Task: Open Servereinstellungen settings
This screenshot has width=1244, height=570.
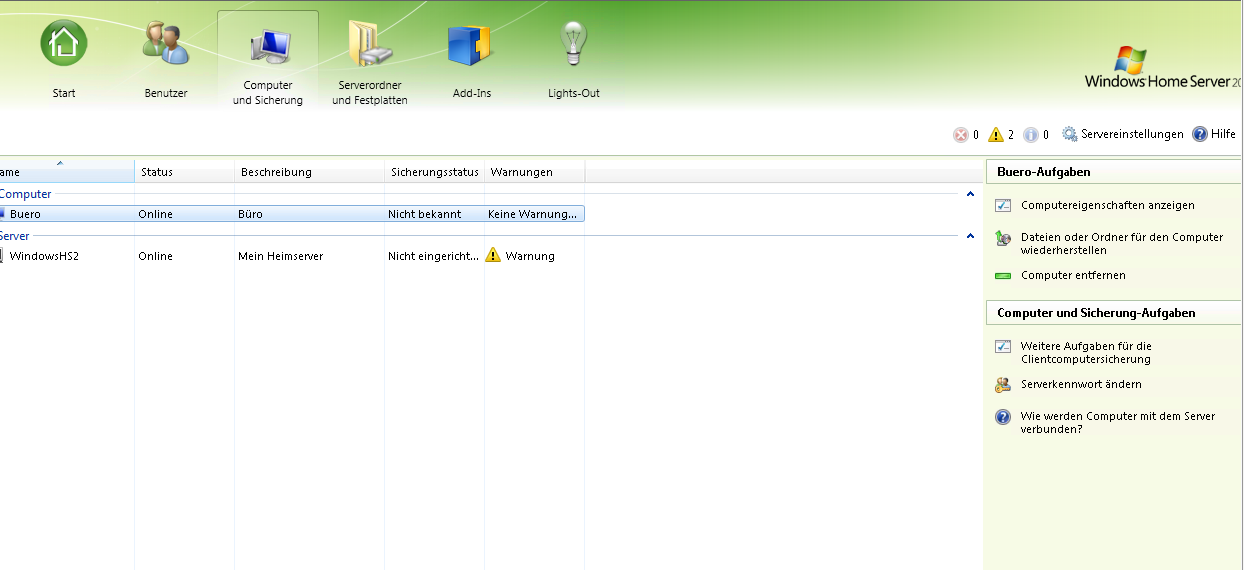Action: click(1122, 134)
